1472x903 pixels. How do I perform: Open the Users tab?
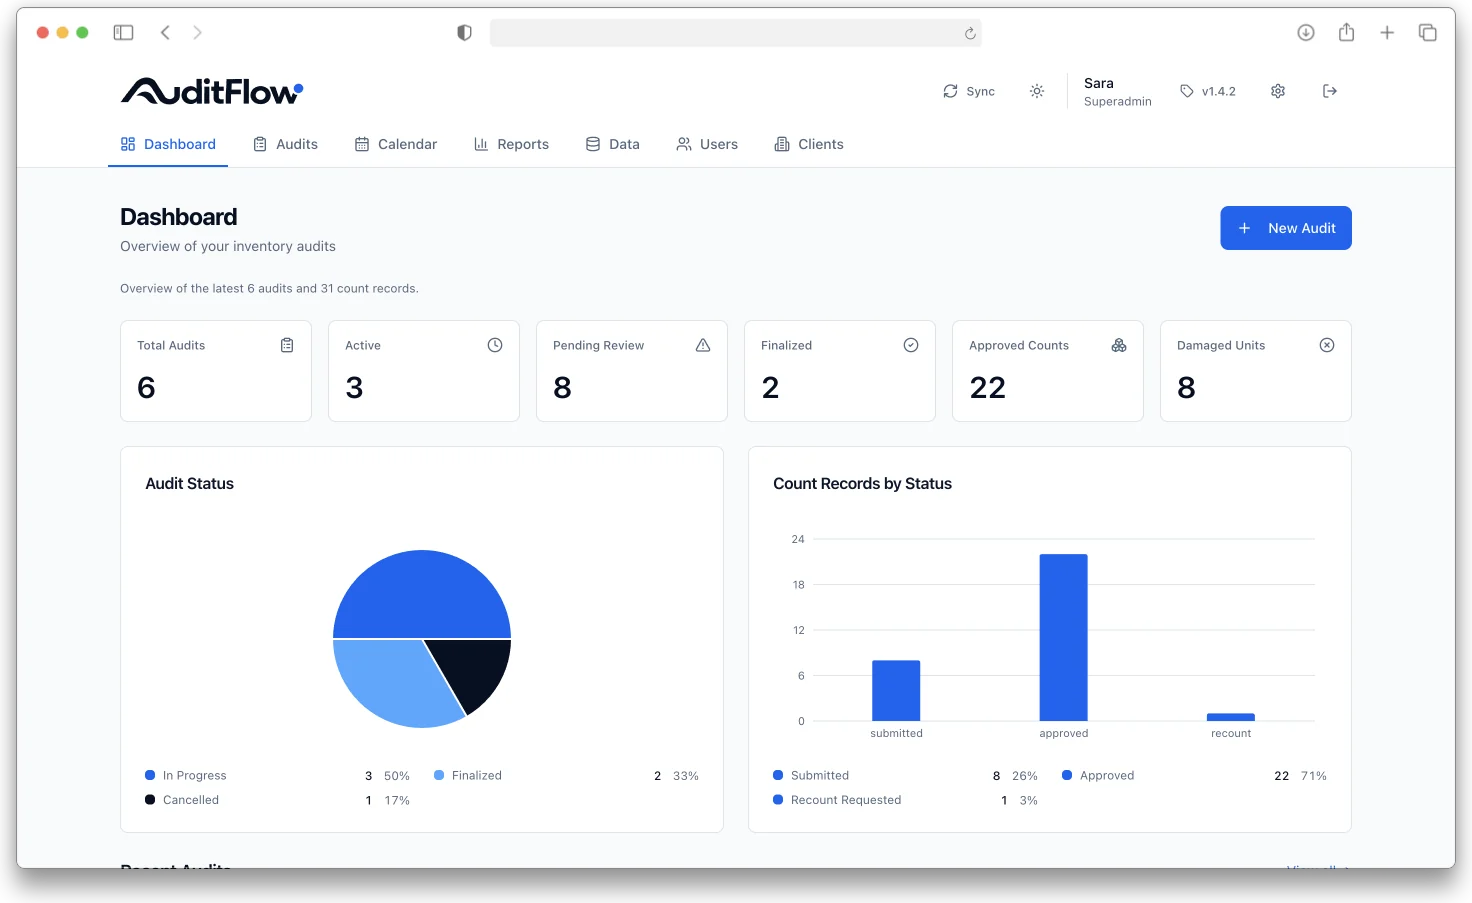pyautogui.click(x=707, y=144)
